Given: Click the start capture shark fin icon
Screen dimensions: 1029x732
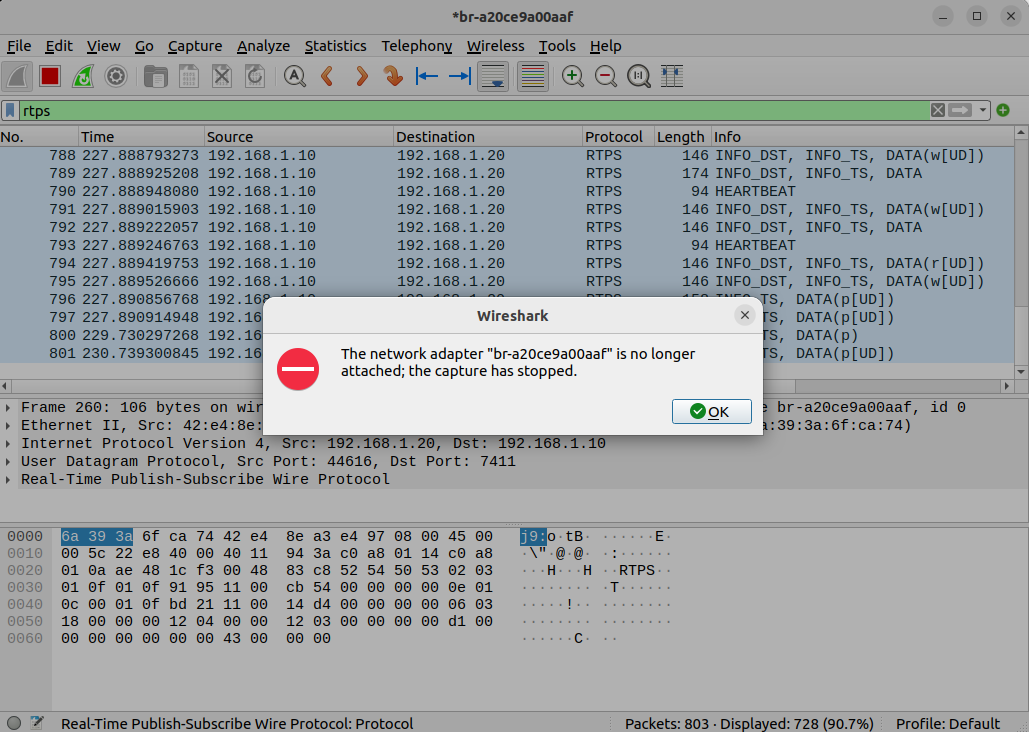Looking at the screenshot, I should coord(18,77).
